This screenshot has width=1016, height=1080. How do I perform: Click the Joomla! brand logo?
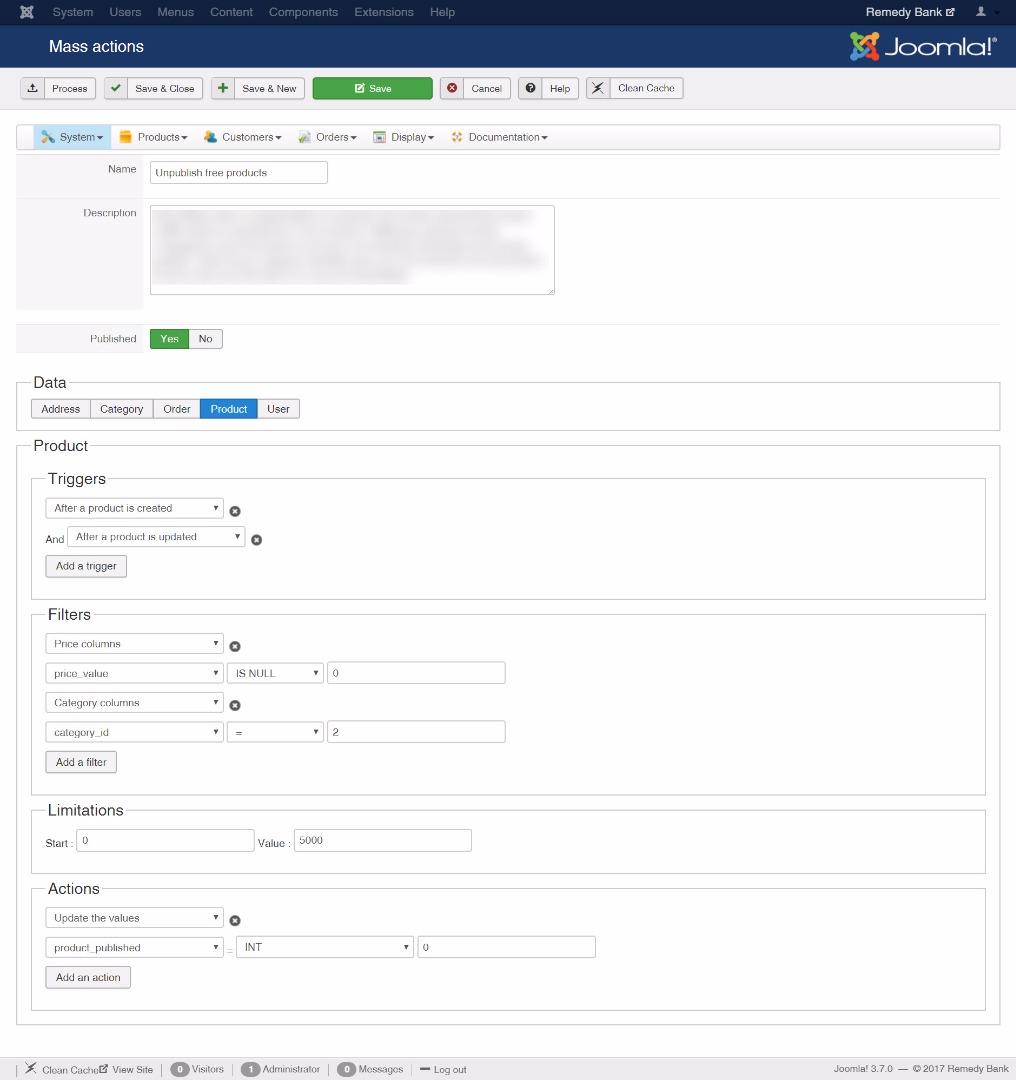pyautogui.click(x=923, y=46)
